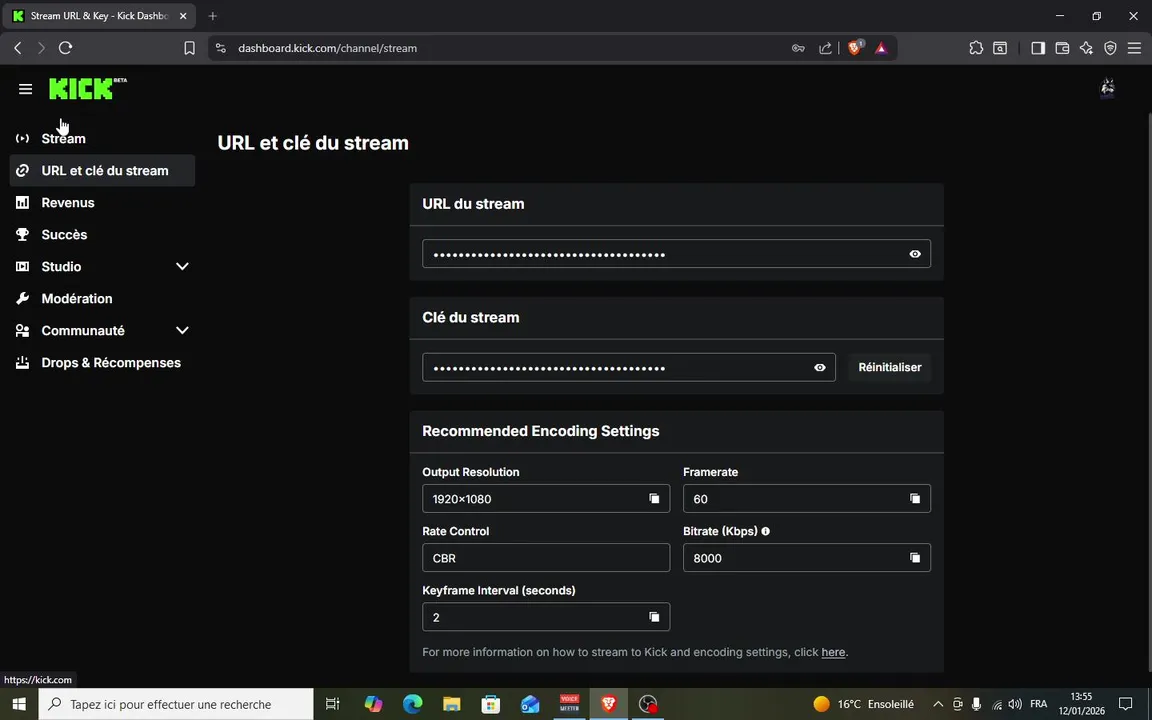Toggle the browser sidebar panel
This screenshot has height=720, width=1152.
[x=1038, y=48]
